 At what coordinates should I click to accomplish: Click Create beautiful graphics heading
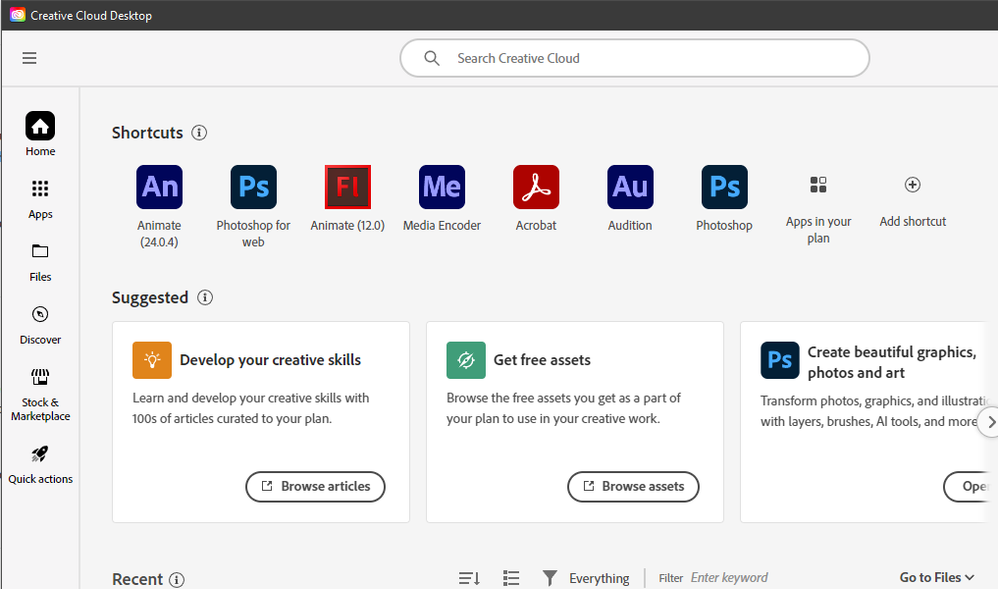point(891,362)
